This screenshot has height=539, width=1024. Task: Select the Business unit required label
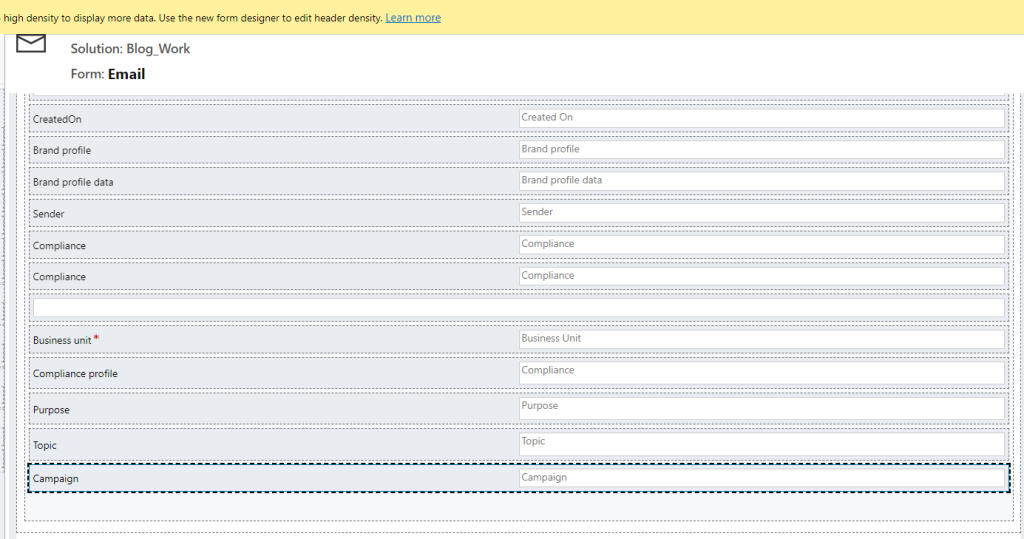point(66,340)
